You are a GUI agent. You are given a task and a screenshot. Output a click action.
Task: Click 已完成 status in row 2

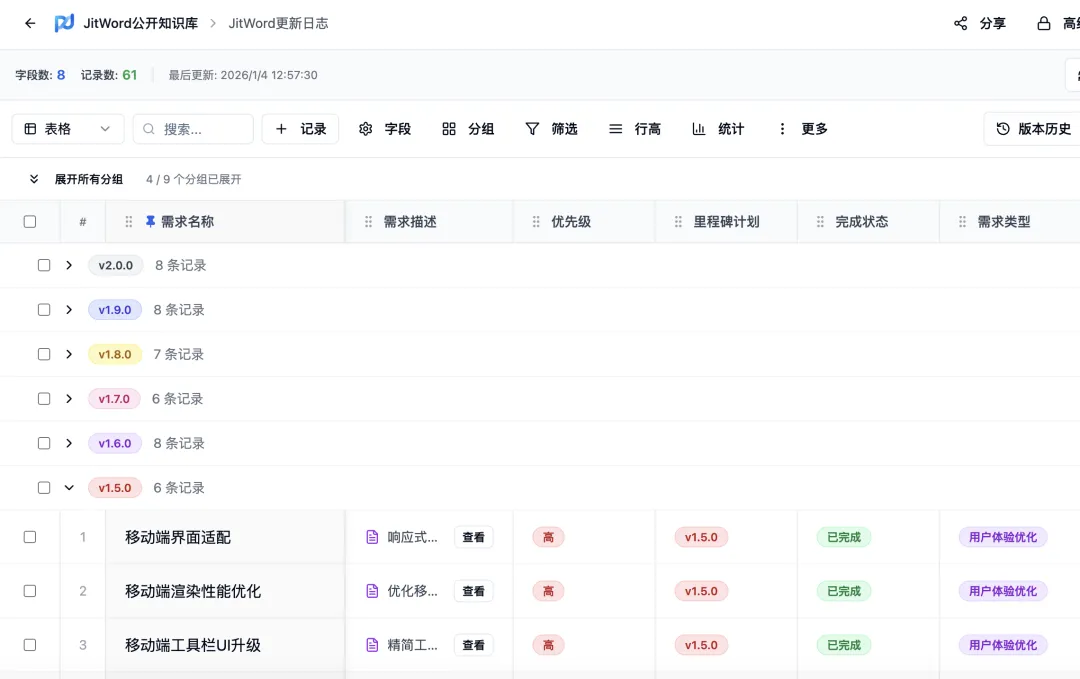(844, 591)
